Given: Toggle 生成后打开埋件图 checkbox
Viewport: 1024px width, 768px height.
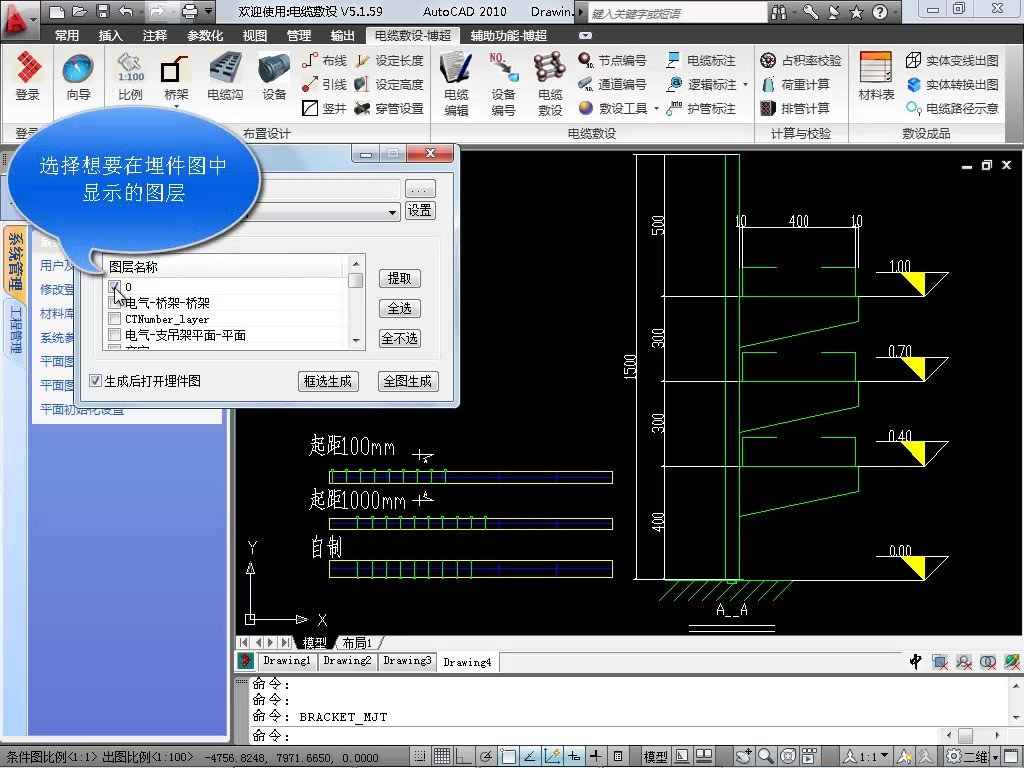Looking at the screenshot, I should pyautogui.click(x=95, y=381).
